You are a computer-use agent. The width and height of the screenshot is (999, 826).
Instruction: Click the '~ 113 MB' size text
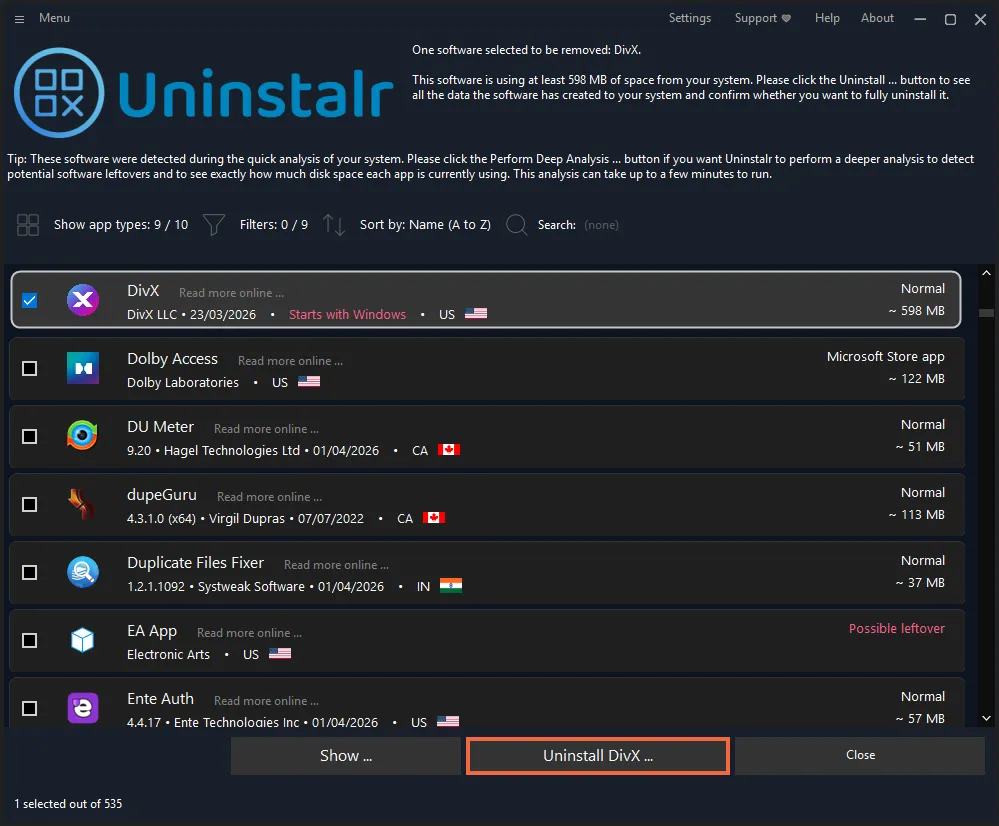[916, 514]
